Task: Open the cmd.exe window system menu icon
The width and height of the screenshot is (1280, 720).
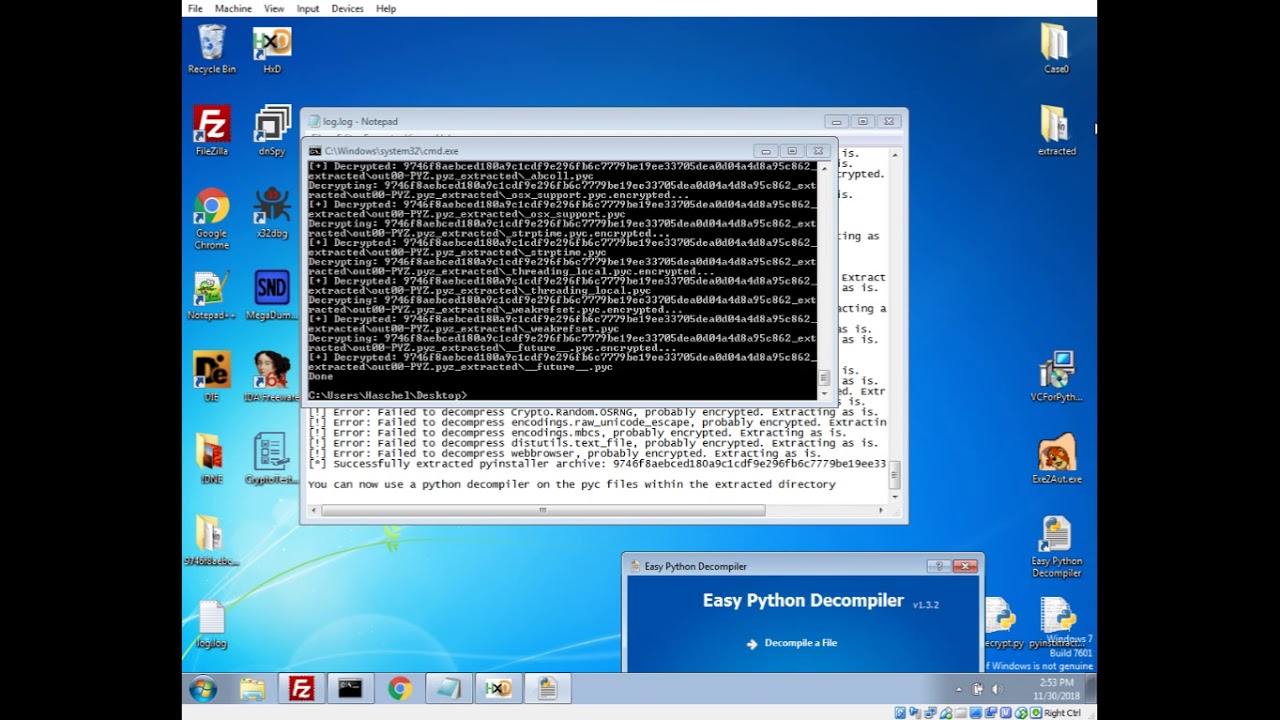Action: click(315, 151)
